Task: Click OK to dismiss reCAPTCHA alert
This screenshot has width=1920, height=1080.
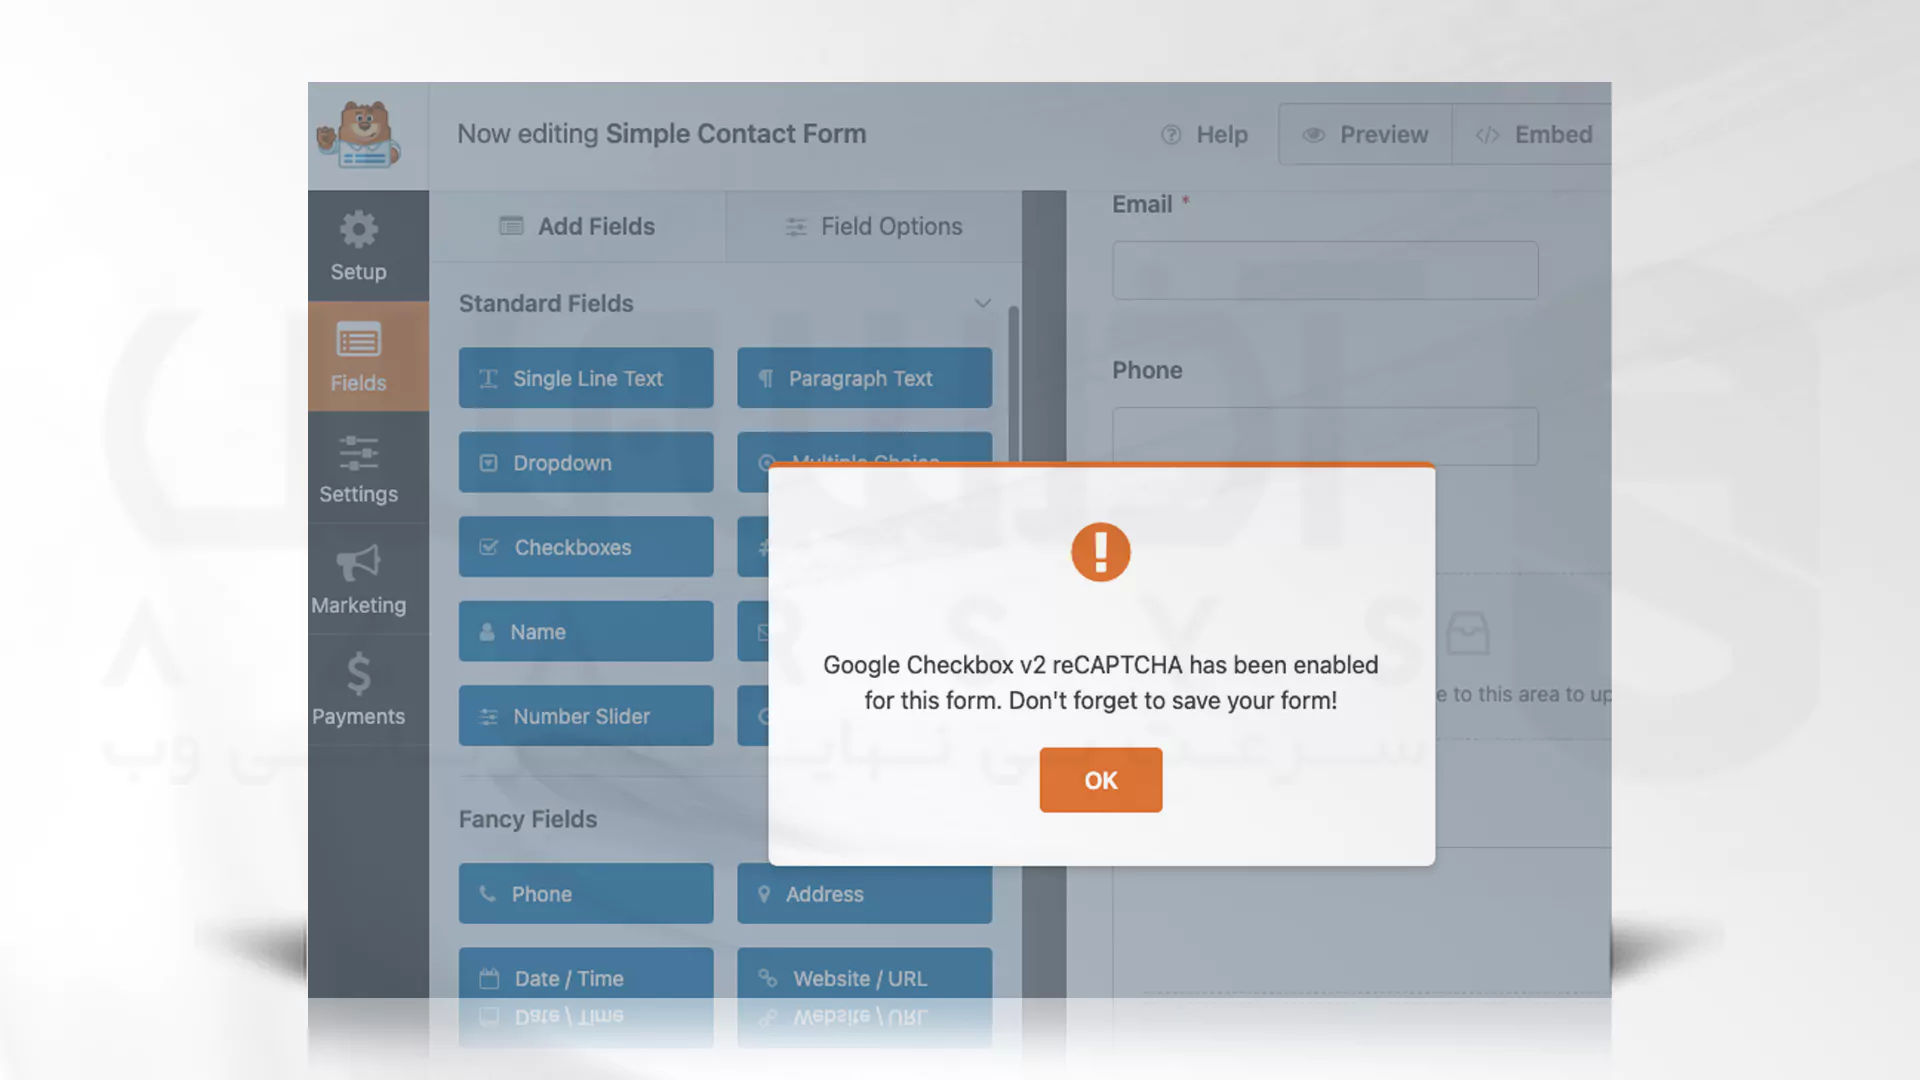Action: tap(1101, 779)
